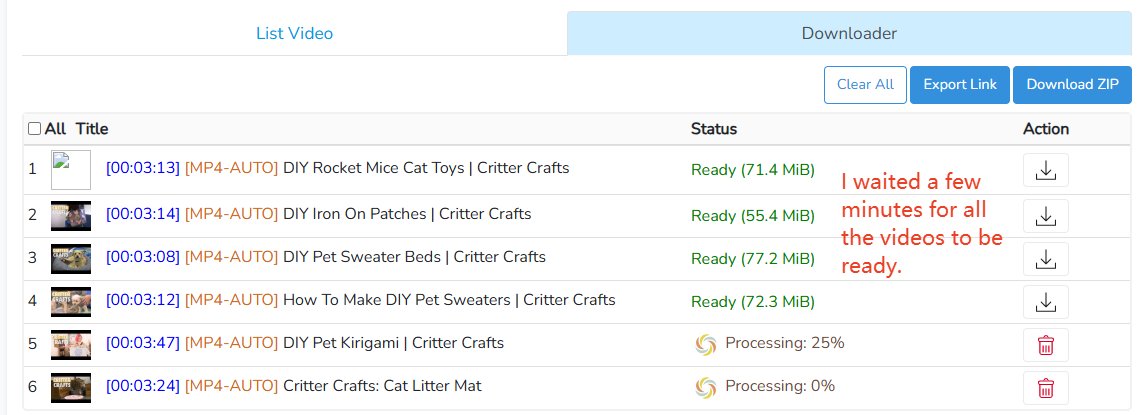Check the All checkbox in the header

[35, 129]
